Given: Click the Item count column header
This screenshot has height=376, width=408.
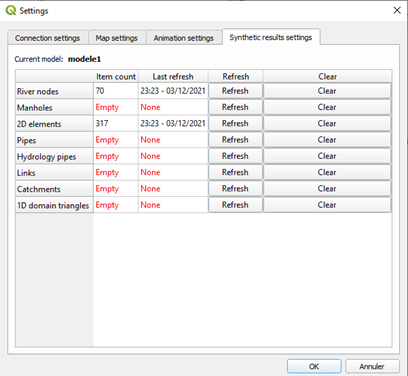Looking at the screenshot, I should tap(116, 76).
